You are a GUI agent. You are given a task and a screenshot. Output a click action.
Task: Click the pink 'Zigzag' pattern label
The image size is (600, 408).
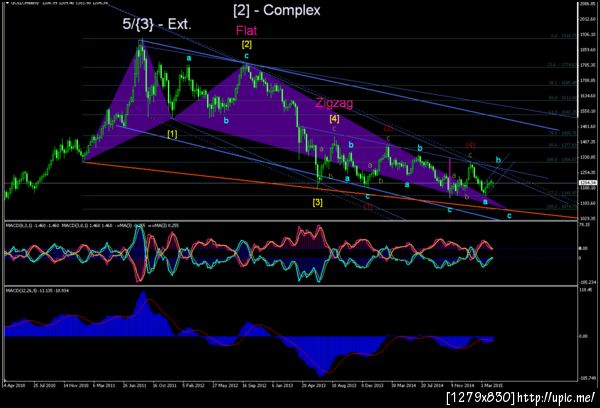[x=334, y=103]
